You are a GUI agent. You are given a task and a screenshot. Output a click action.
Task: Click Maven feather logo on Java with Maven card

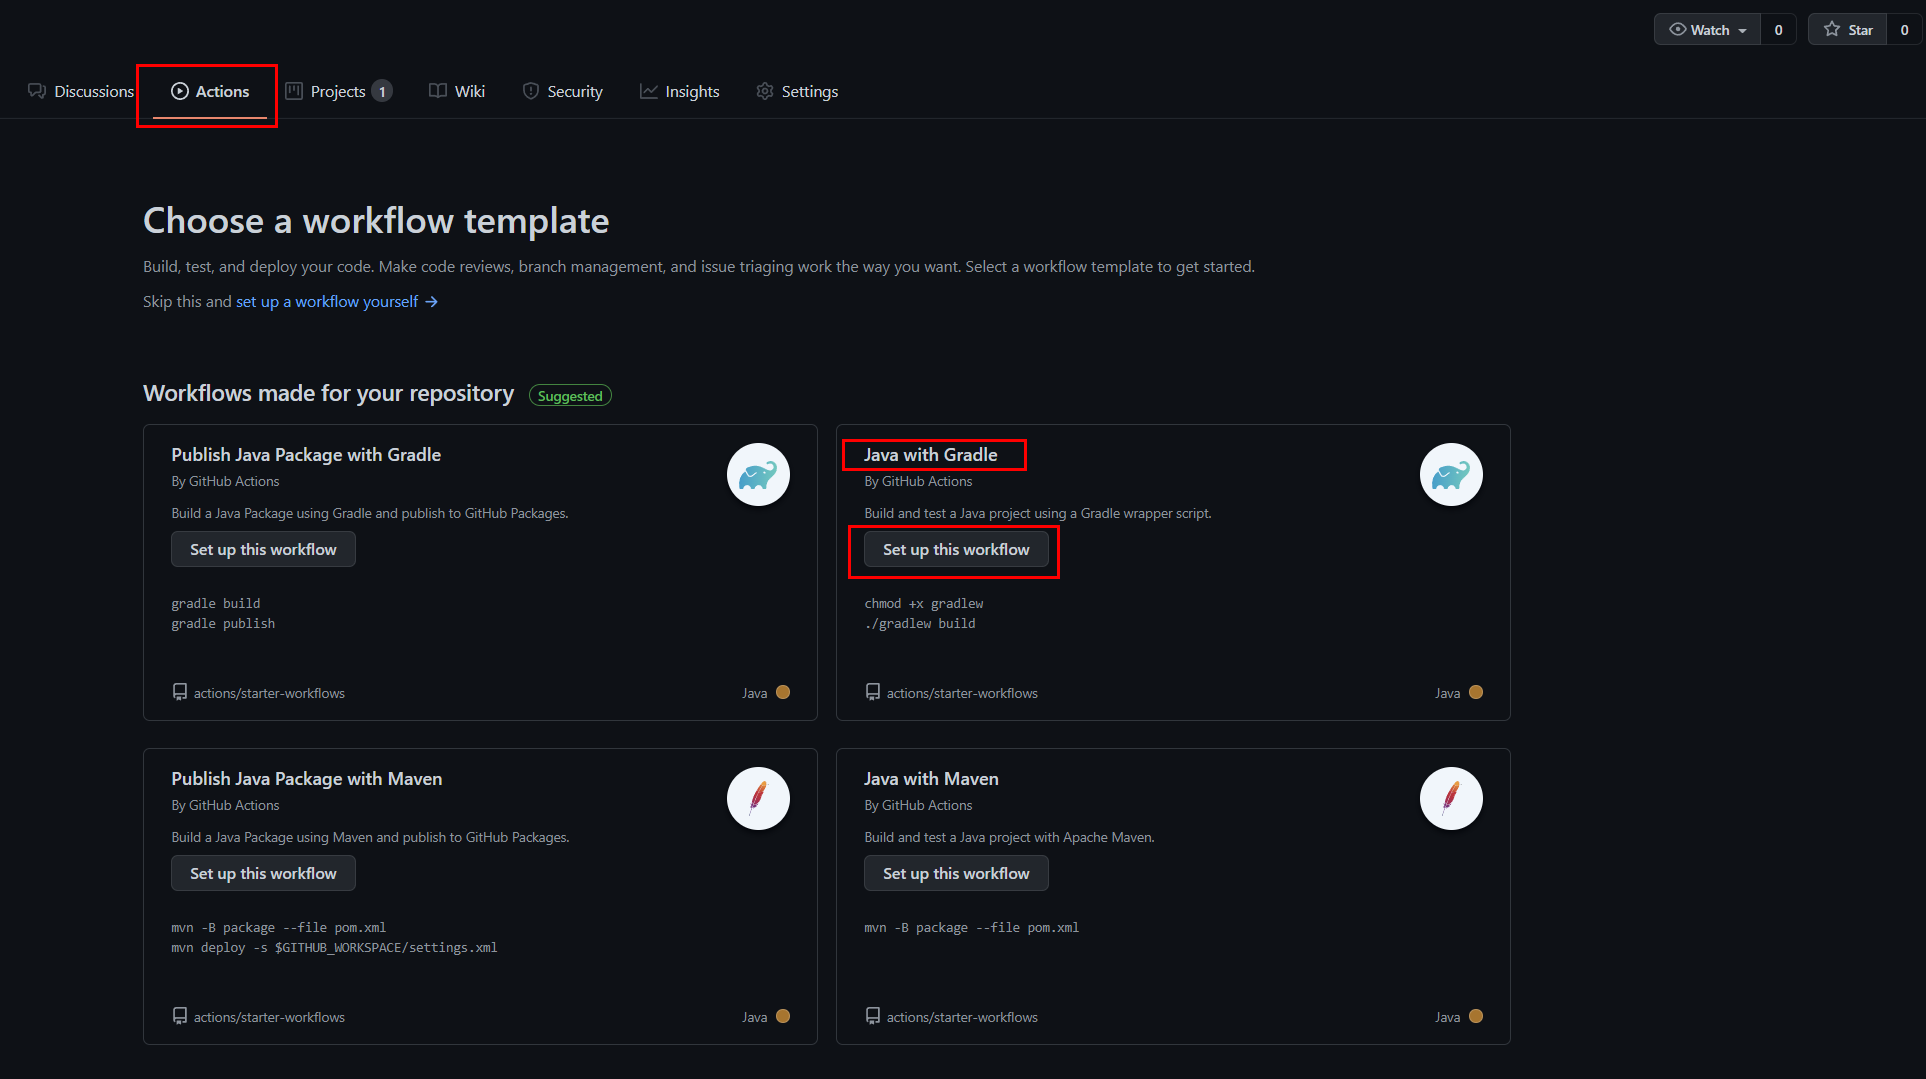coord(1451,798)
